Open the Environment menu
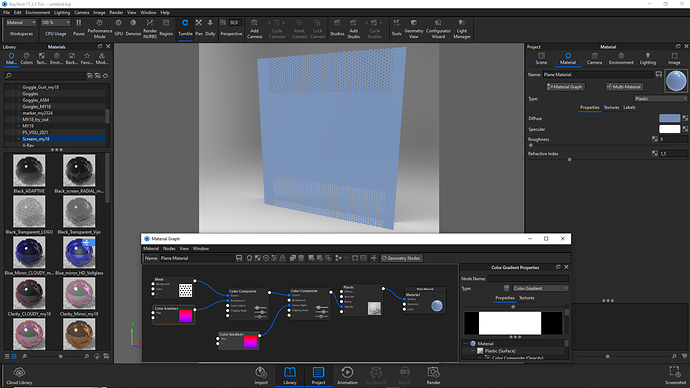690x388 pixels. [x=37, y=12]
